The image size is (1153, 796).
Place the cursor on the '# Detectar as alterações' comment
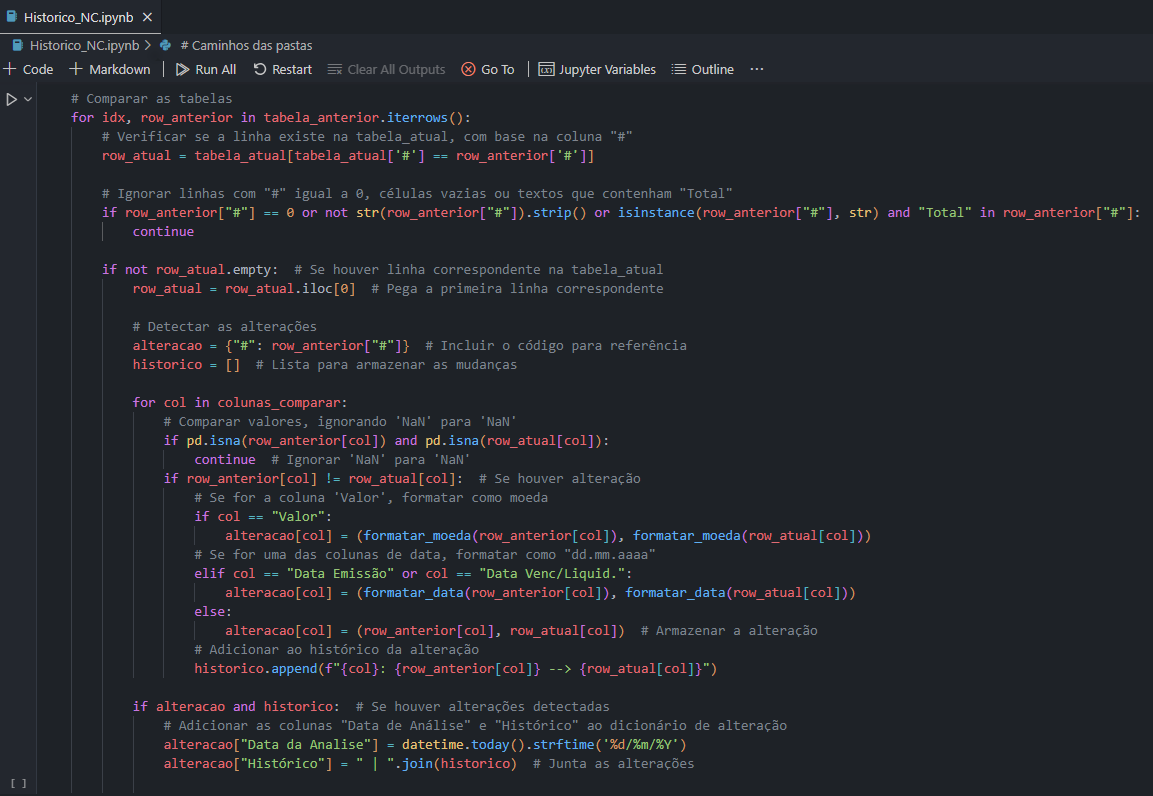click(x=224, y=326)
